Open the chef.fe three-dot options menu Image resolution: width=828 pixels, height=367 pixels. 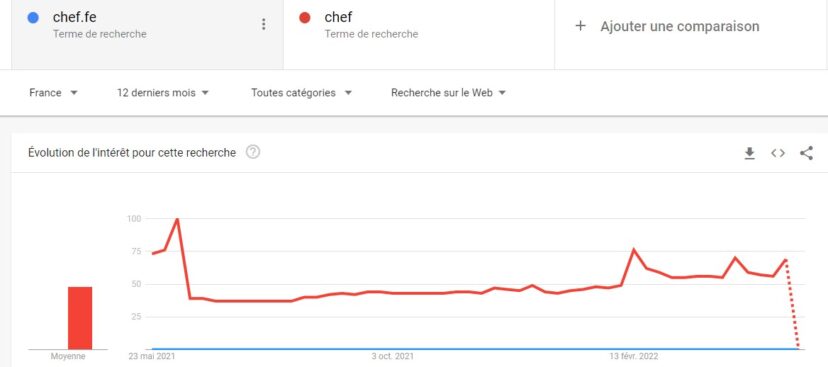[x=264, y=24]
